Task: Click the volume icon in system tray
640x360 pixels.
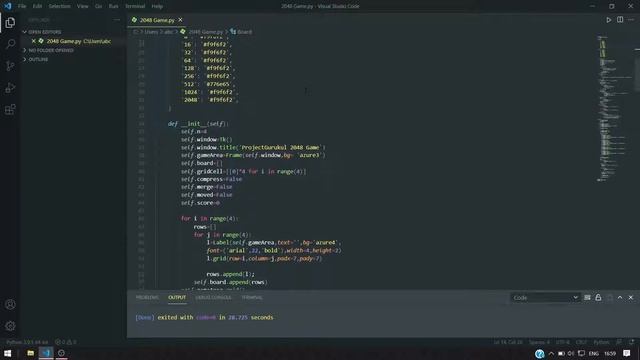Action: tap(571, 353)
